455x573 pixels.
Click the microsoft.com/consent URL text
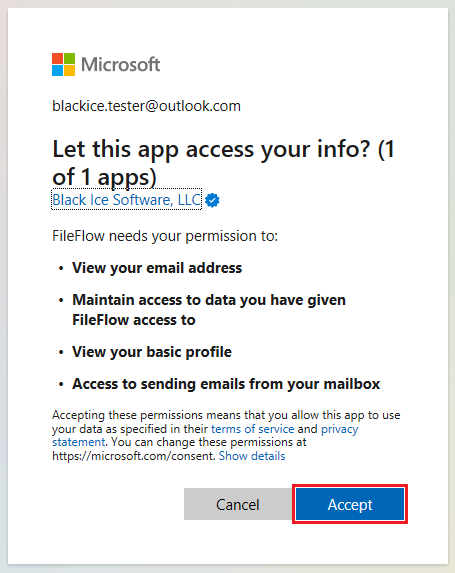click(133, 456)
